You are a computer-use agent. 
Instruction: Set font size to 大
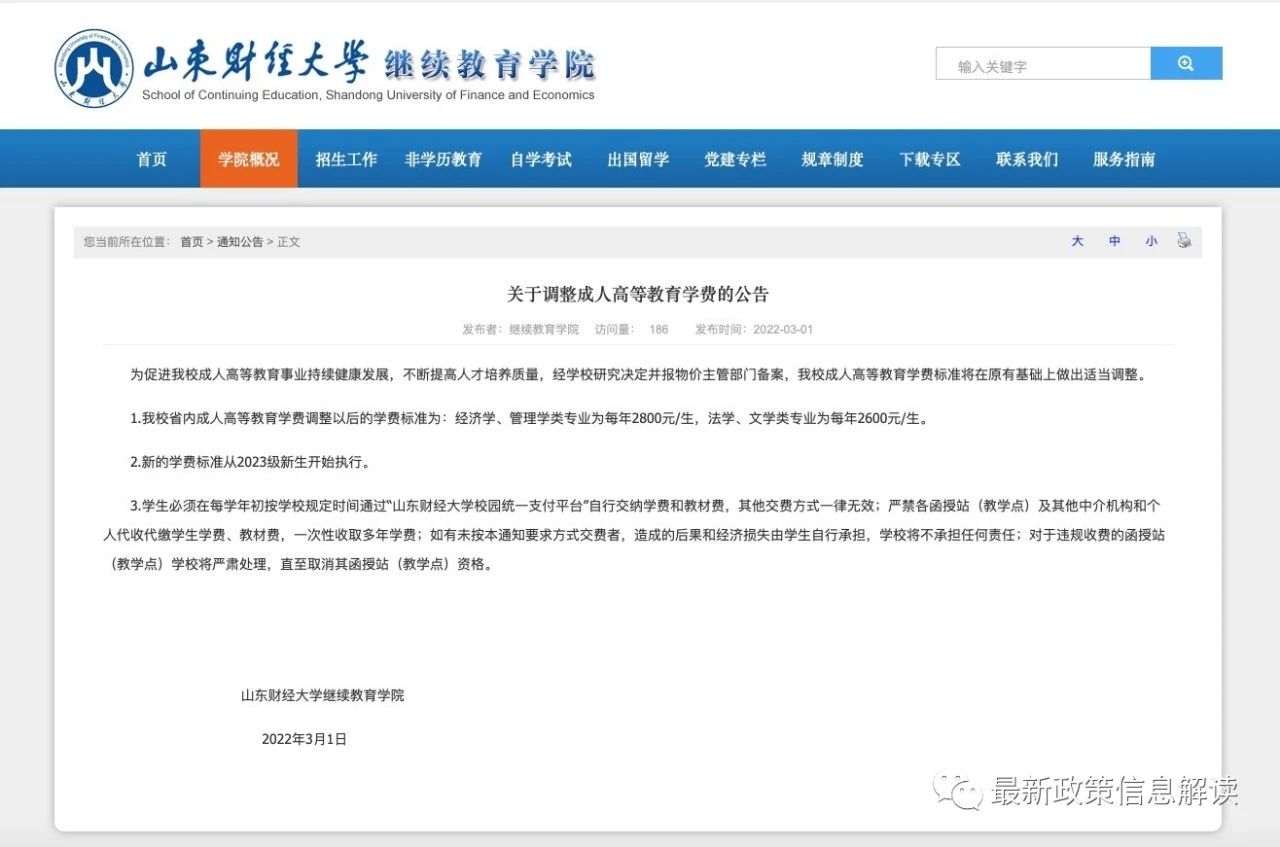tap(1077, 242)
